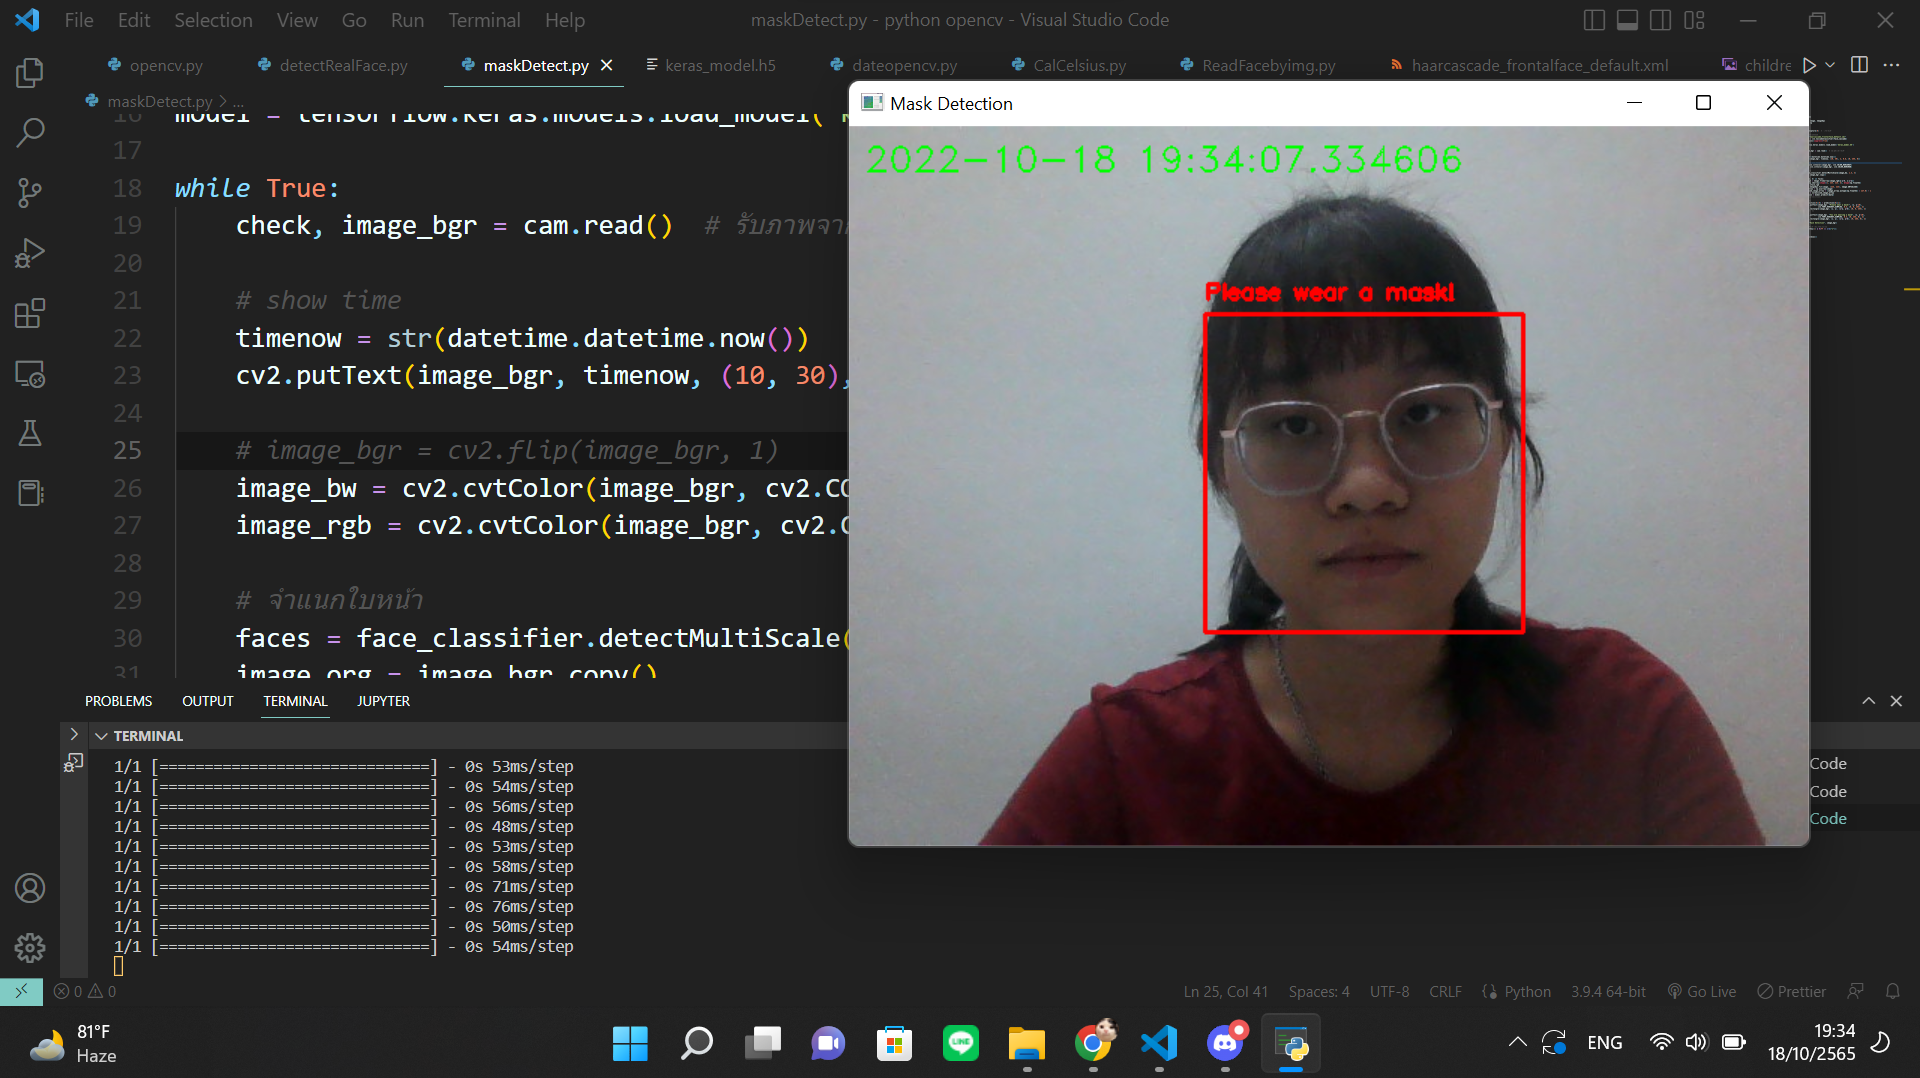Screen dimensions: 1920x1078
Task: Open the Extensions view icon
Action: 30,312
